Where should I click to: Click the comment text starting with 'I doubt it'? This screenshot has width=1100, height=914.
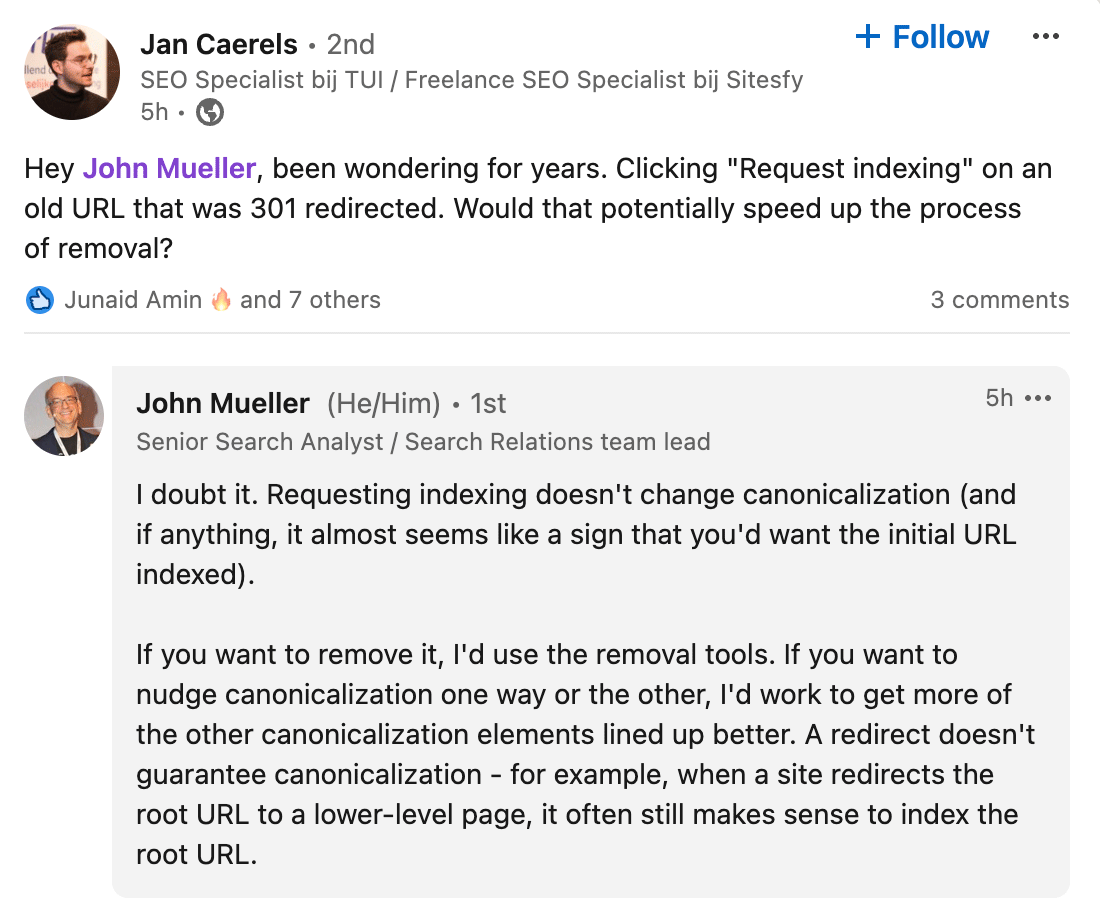(x=575, y=535)
